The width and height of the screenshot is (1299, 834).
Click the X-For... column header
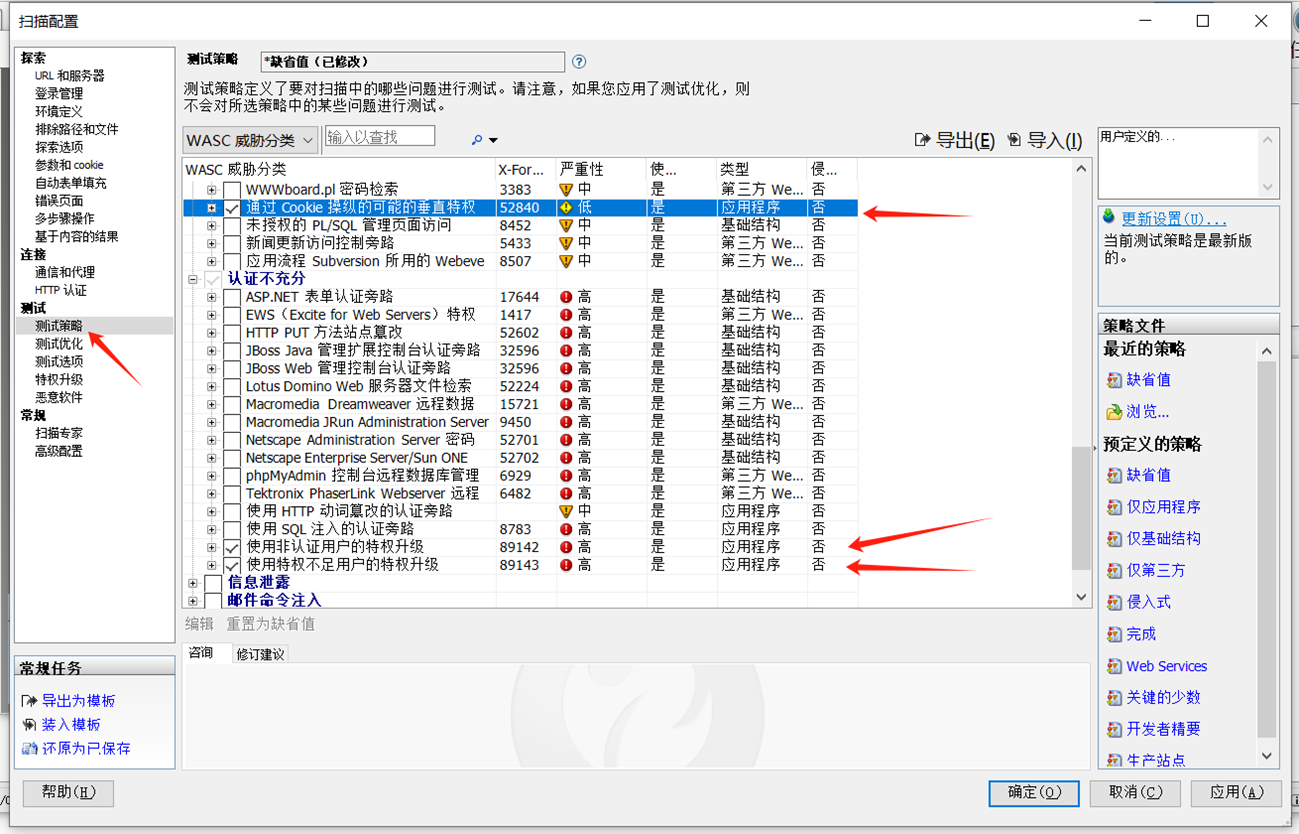526,169
